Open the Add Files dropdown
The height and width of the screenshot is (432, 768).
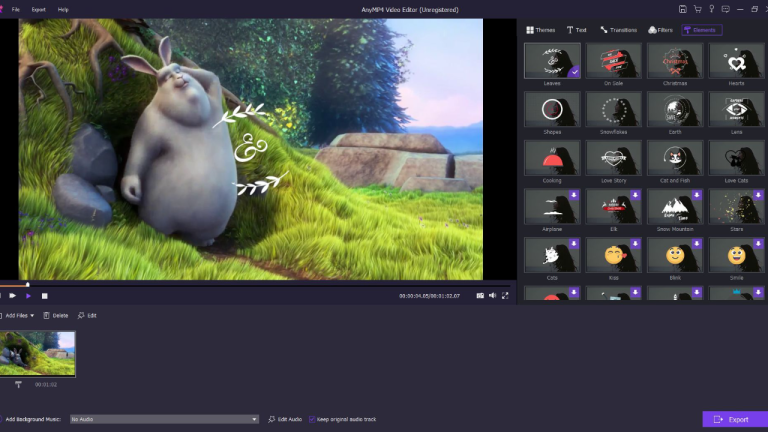(x=18, y=315)
